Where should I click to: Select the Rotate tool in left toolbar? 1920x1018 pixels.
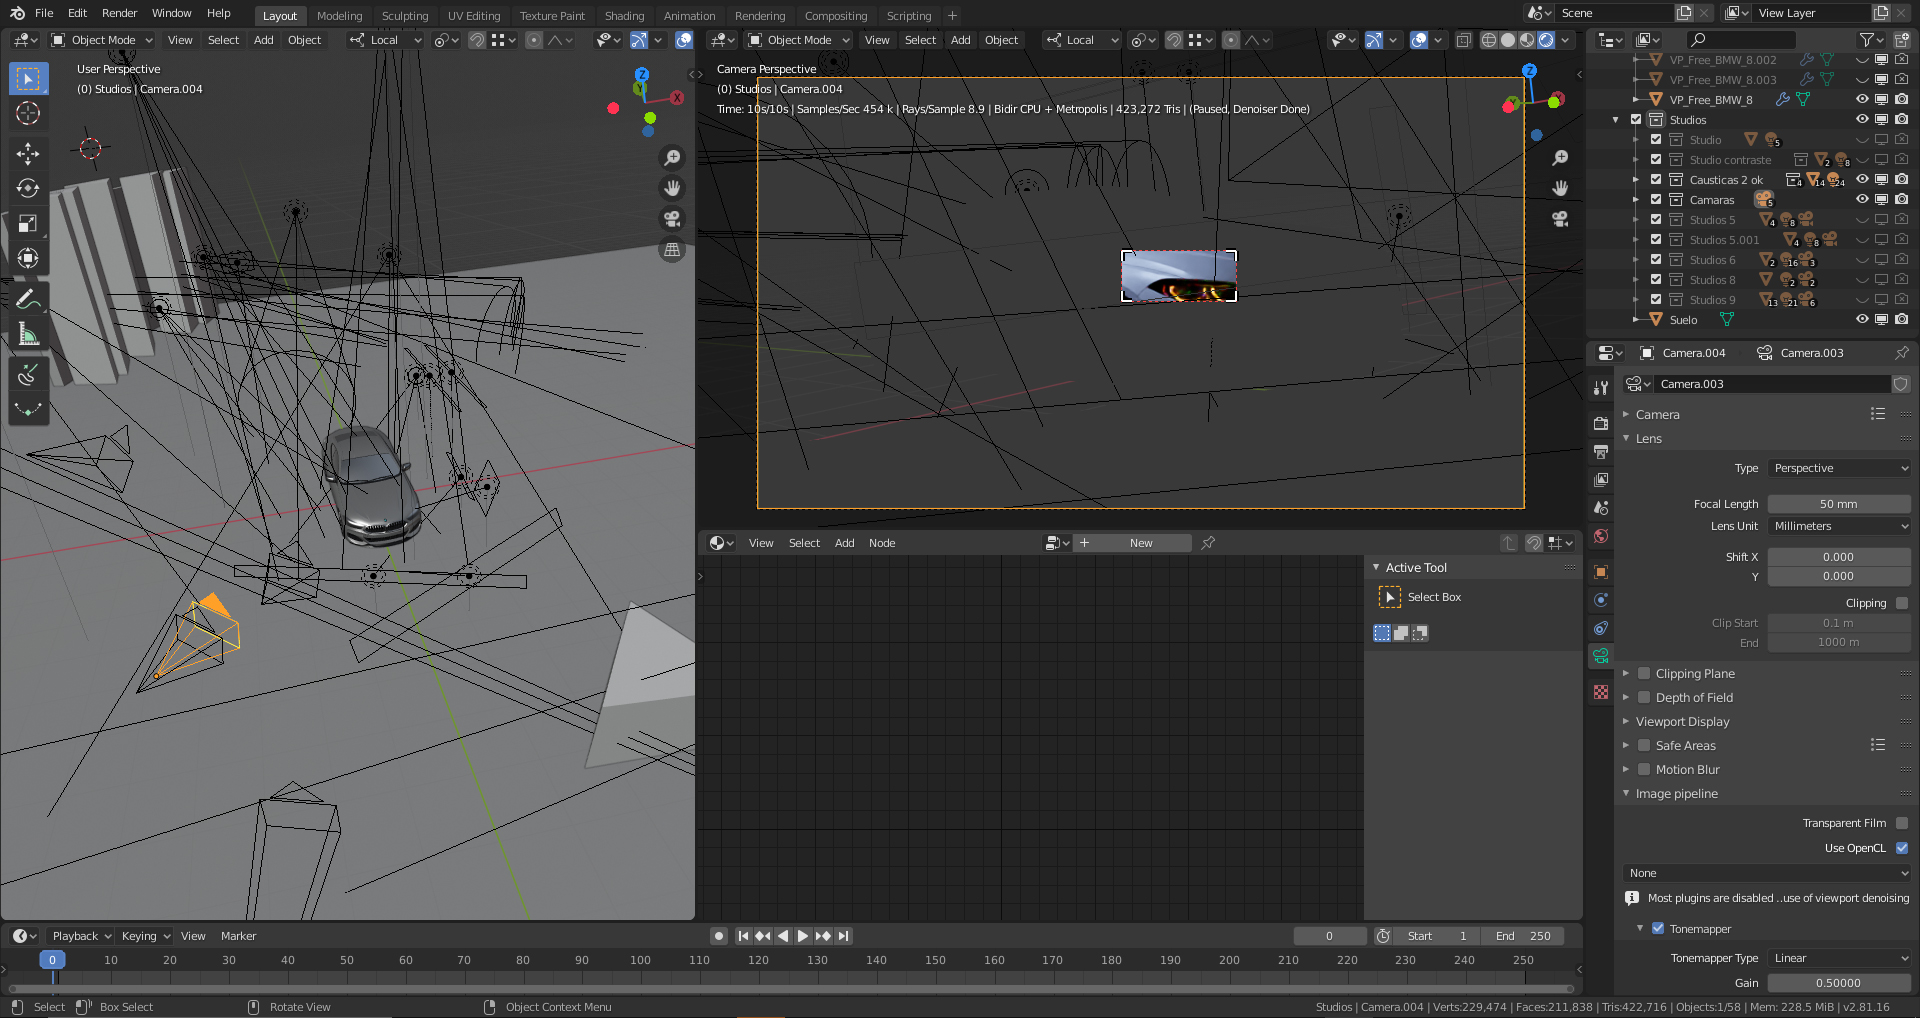28,188
